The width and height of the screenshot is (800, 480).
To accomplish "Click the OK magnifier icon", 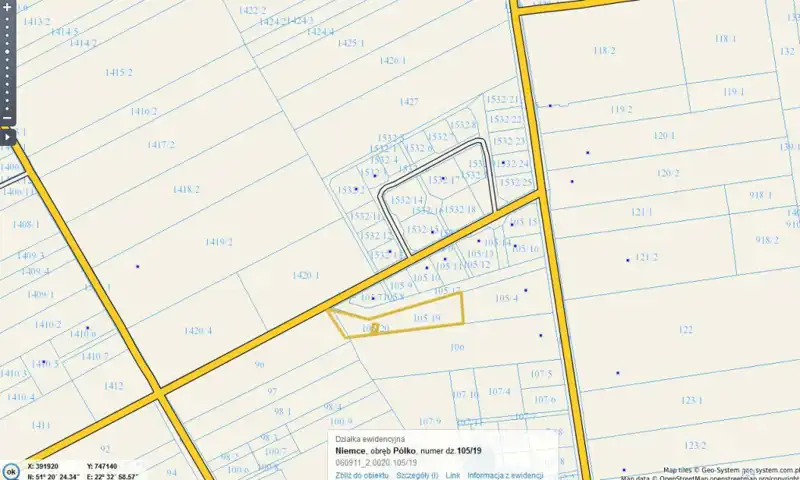I will 10,471.
